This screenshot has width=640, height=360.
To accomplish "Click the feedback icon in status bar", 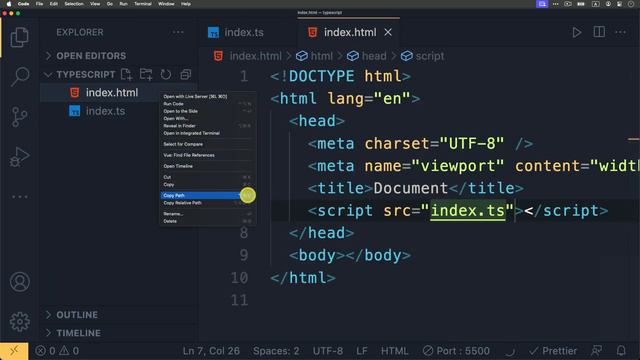I will [596, 351].
